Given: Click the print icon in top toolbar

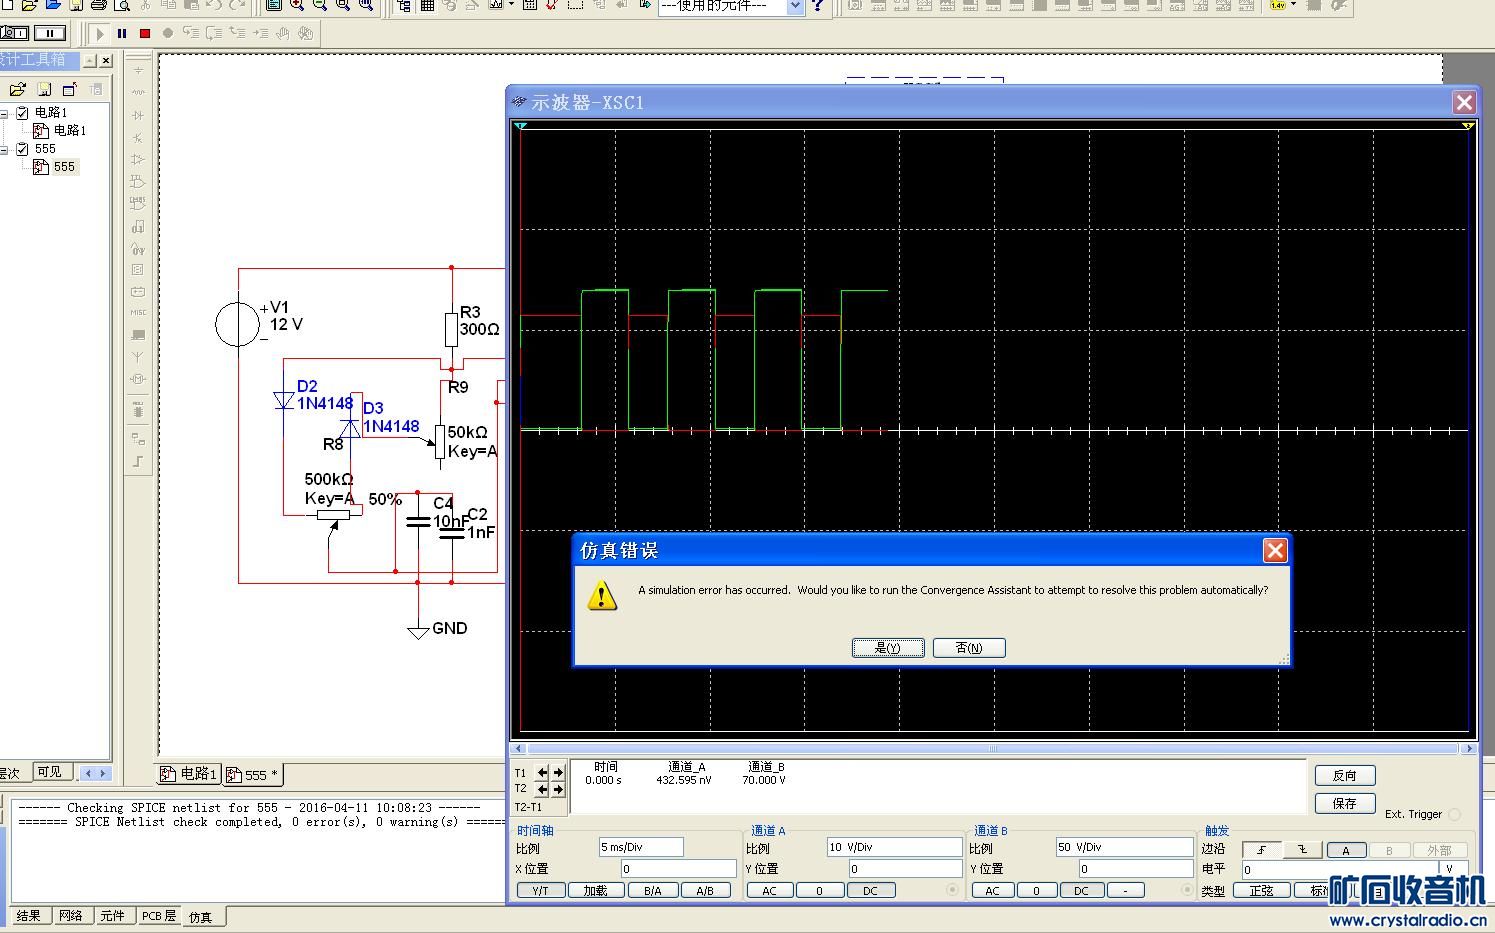Looking at the screenshot, I should click(x=99, y=5).
